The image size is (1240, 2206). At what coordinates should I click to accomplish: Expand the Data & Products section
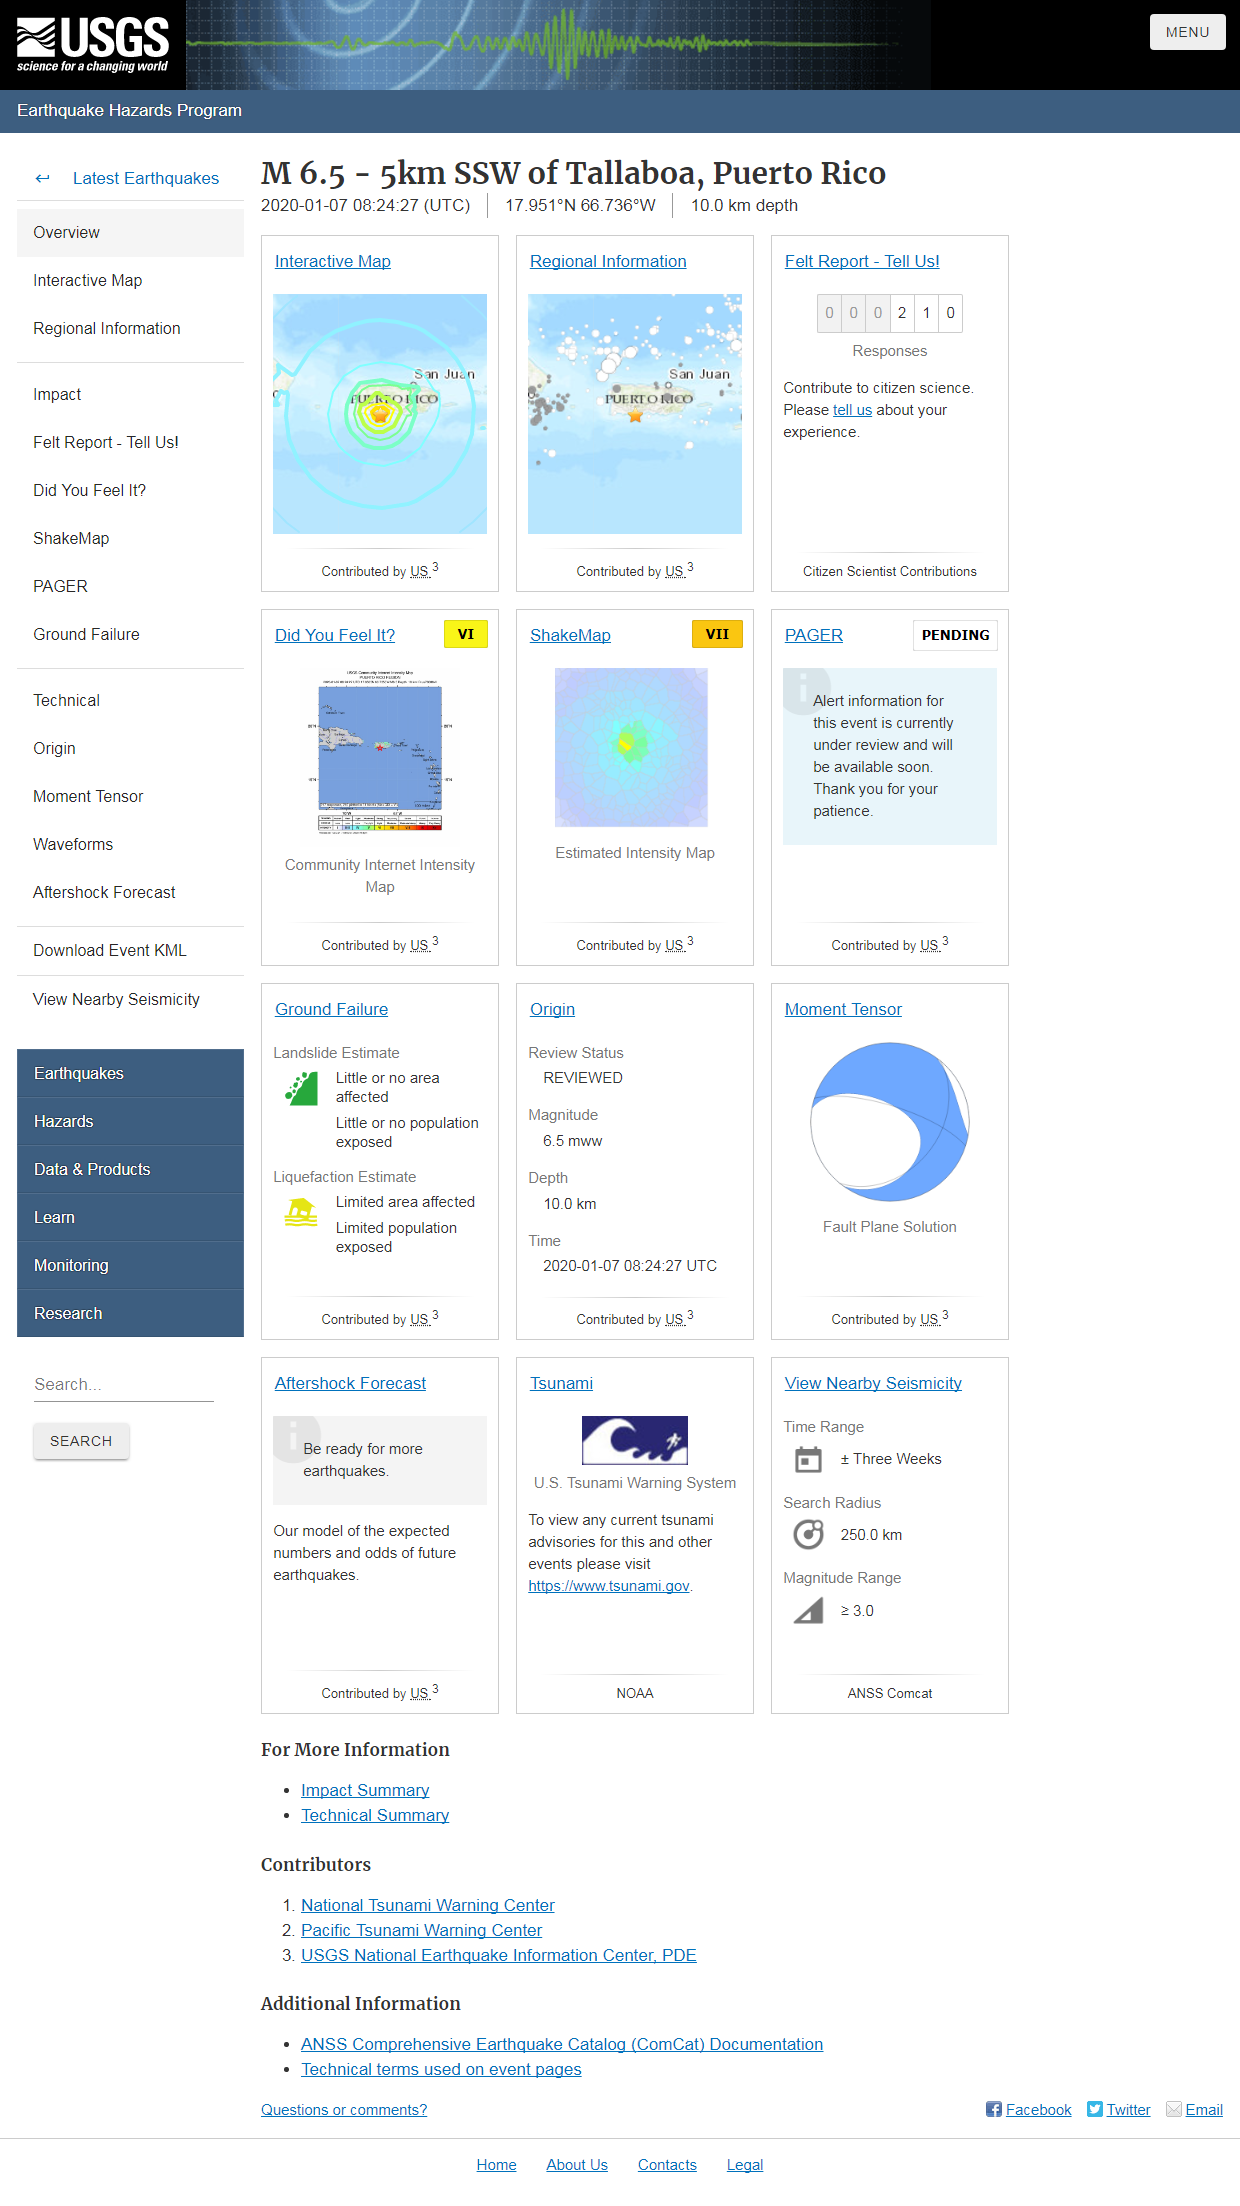130,1169
